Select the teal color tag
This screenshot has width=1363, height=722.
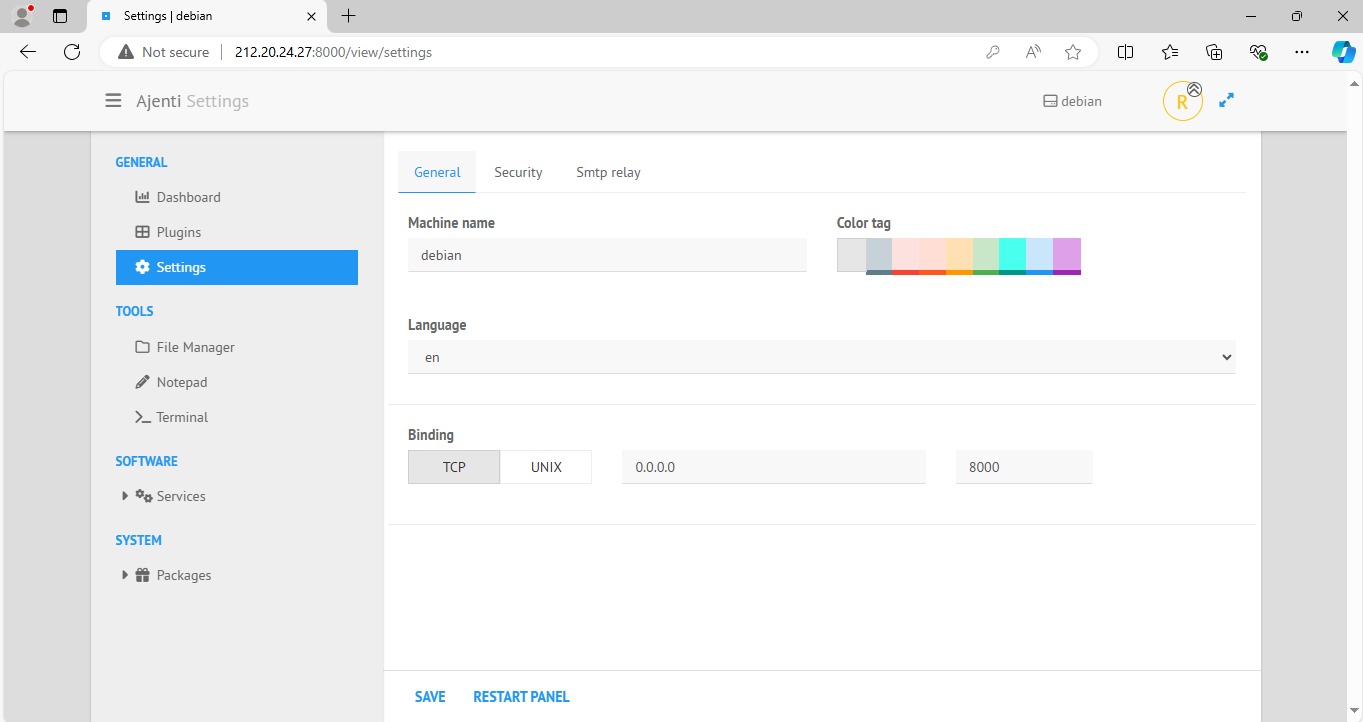point(1012,256)
